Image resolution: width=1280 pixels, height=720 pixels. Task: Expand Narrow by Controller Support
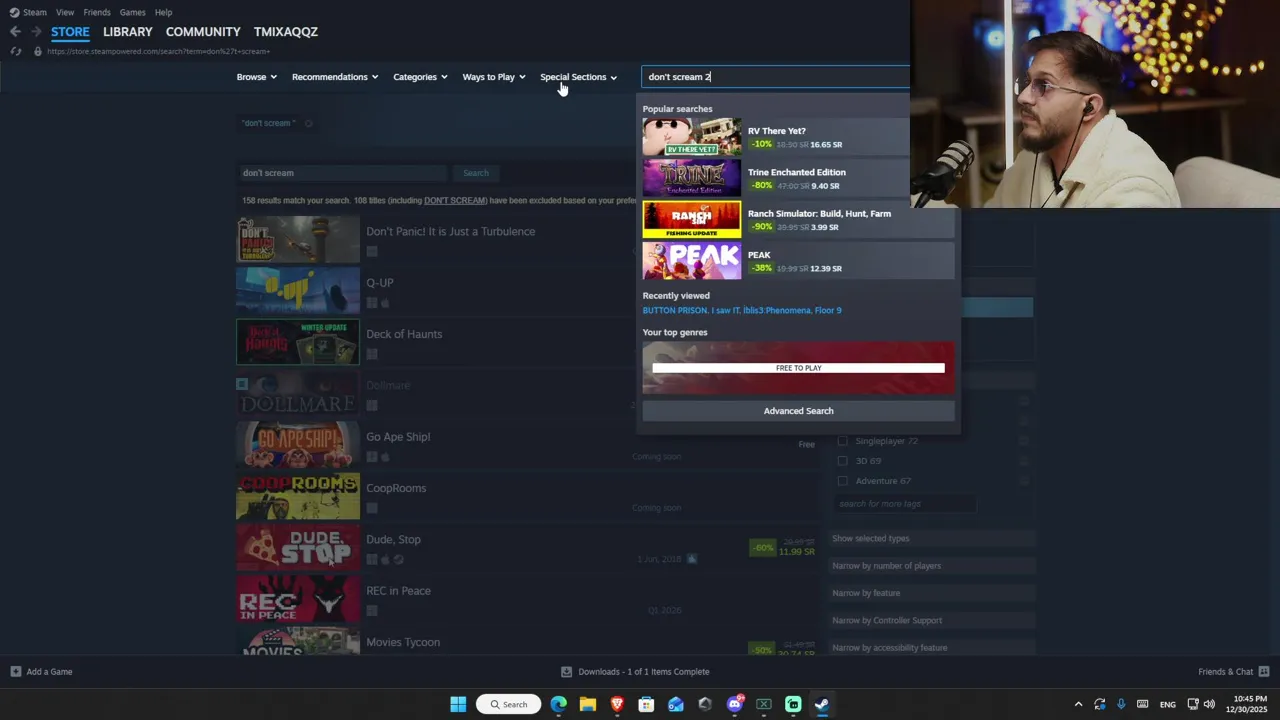[x=930, y=620]
